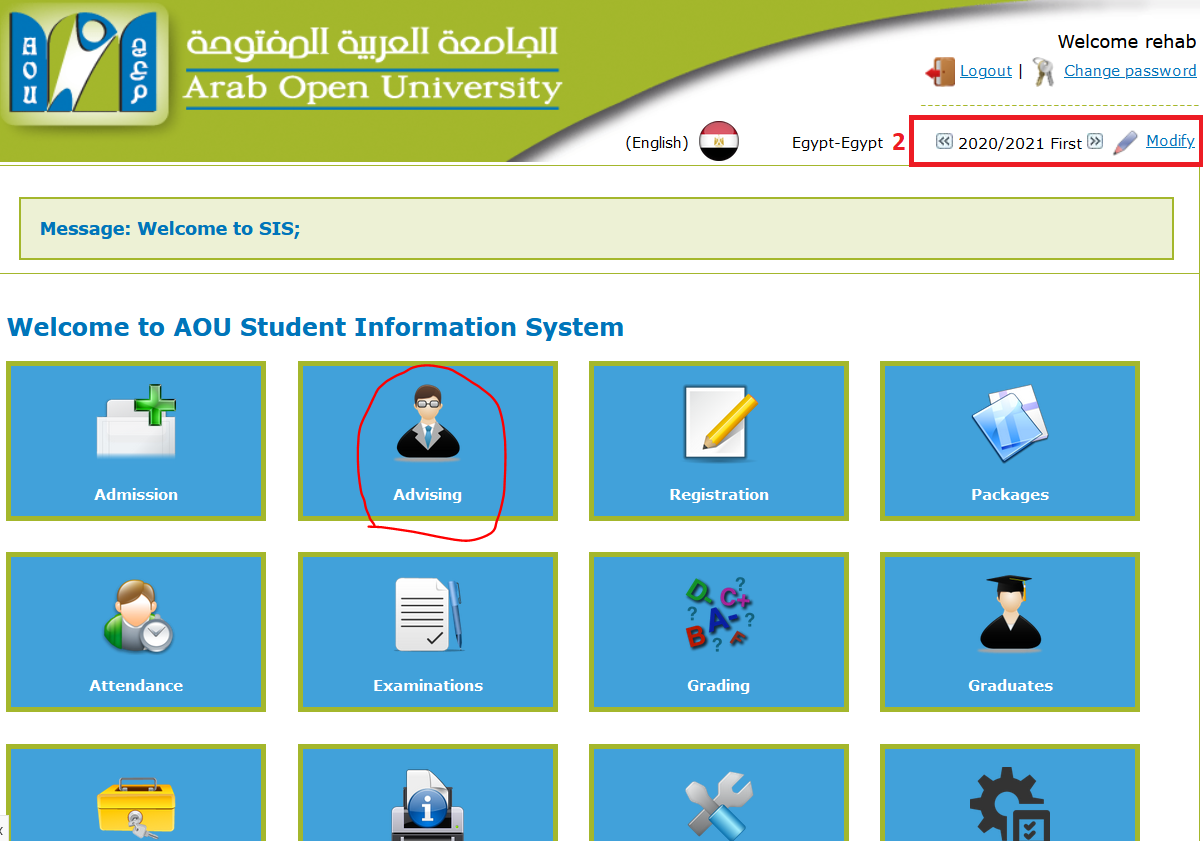This screenshot has width=1203, height=841.
Task: Click the yellow cash box icon
Action: pyautogui.click(x=136, y=808)
